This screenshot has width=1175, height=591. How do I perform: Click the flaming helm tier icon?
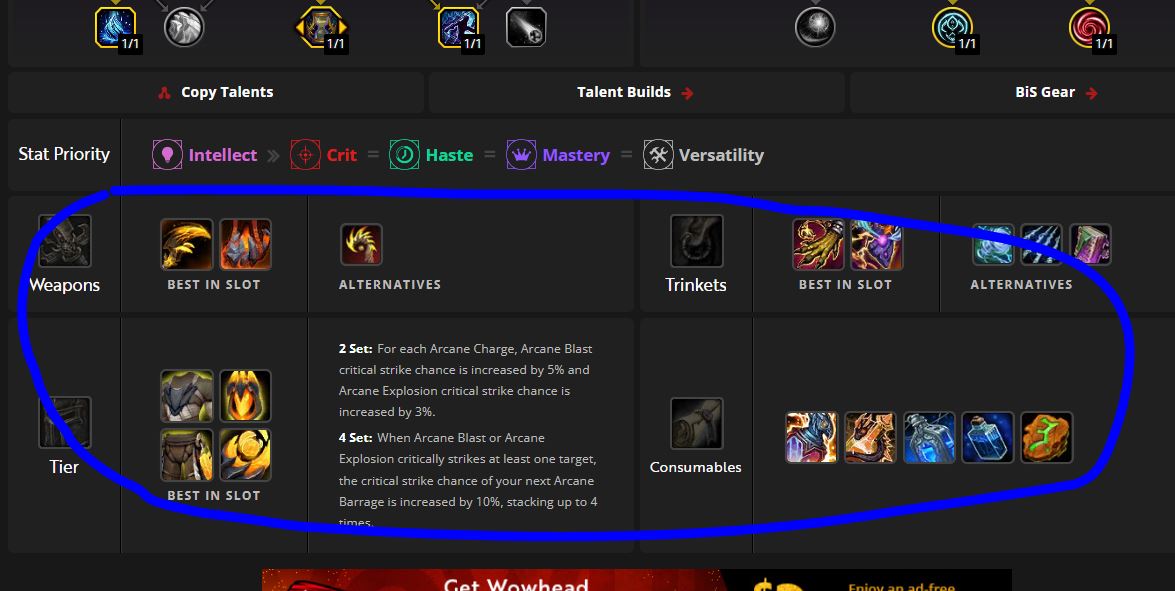[245, 395]
